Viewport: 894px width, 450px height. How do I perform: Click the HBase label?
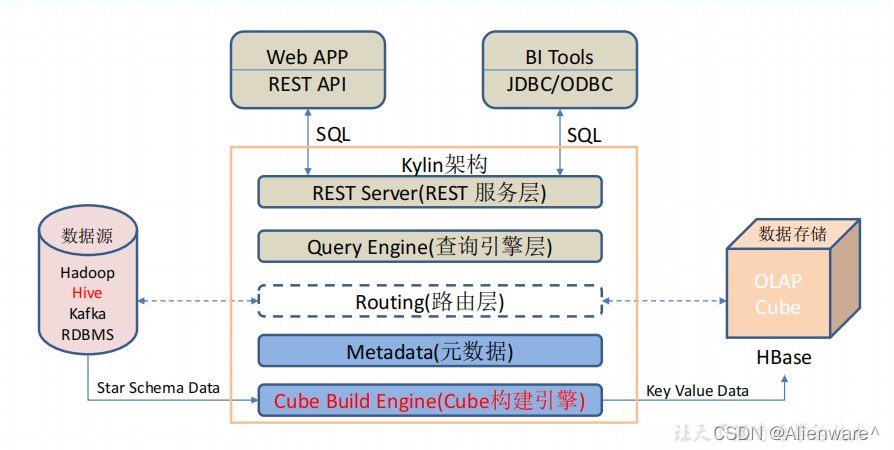[x=783, y=358]
